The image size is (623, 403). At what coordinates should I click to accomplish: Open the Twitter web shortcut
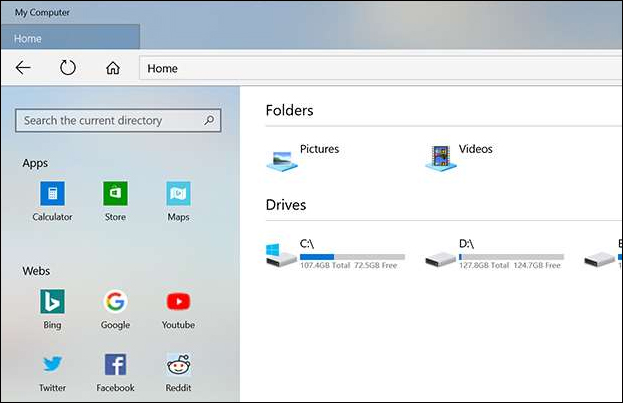pos(52,364)
